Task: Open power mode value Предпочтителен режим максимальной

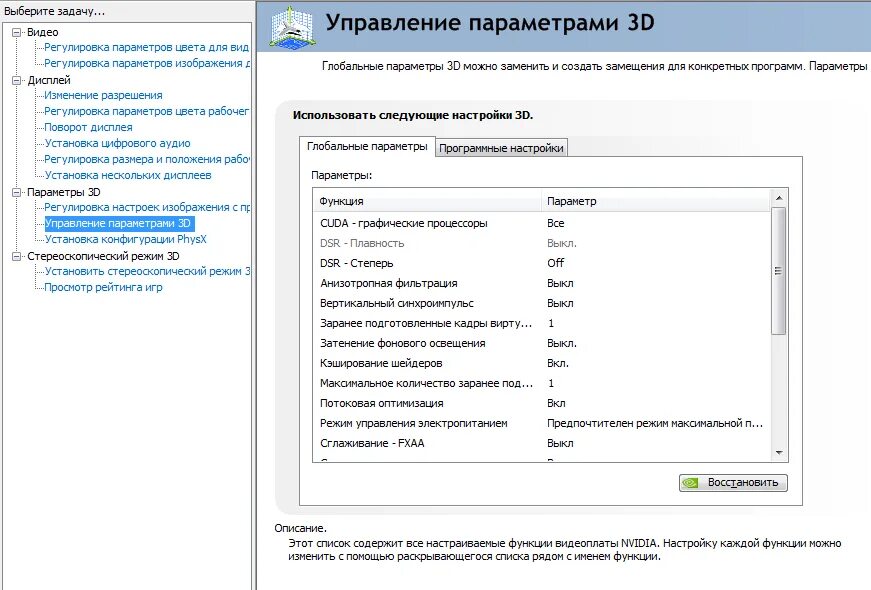Action: (x=655, y=423)
